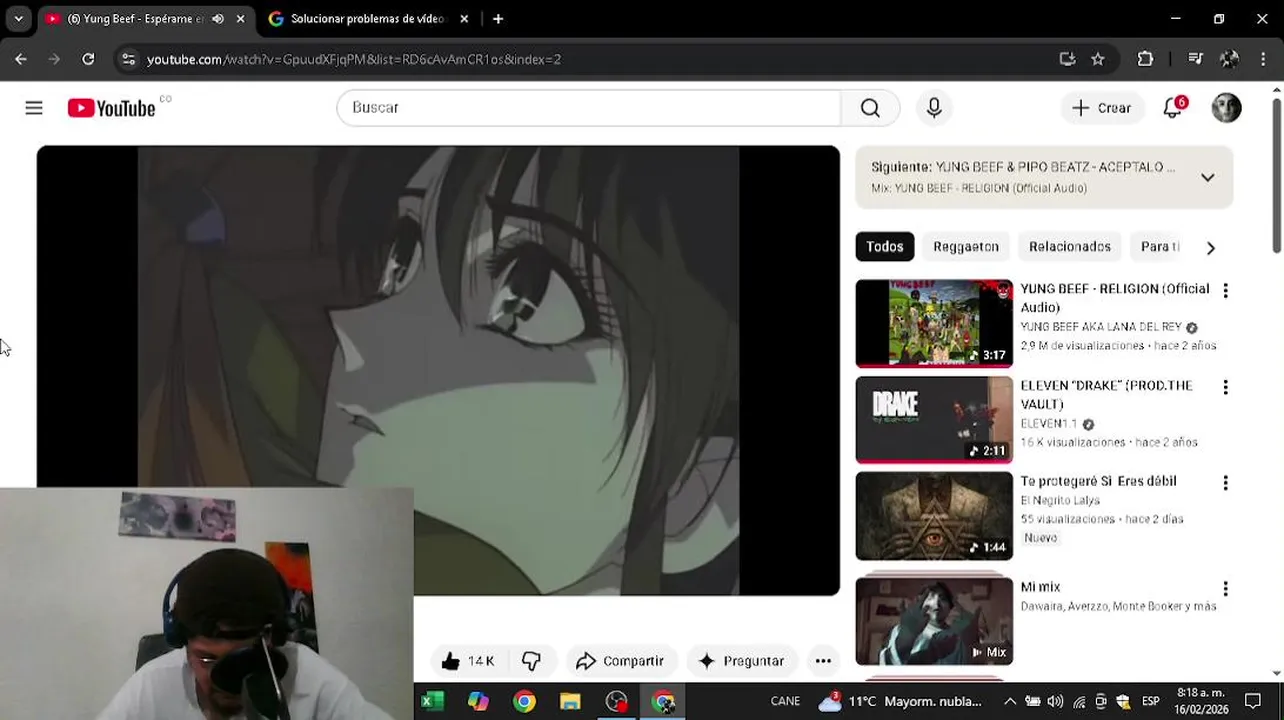Start voice search with microphone icon
Screen dimensions: 1284x720
pos(934,108)
